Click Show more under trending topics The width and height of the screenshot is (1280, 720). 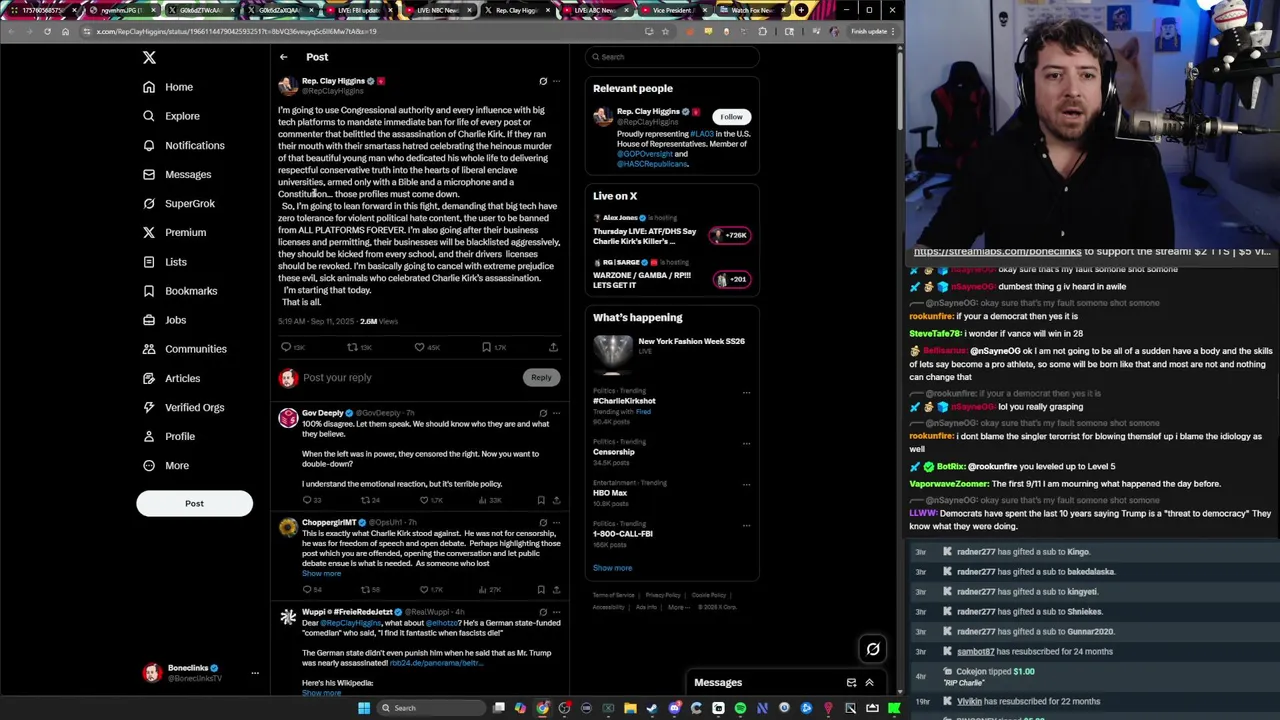pyautogui.click(x=612, y=568)
